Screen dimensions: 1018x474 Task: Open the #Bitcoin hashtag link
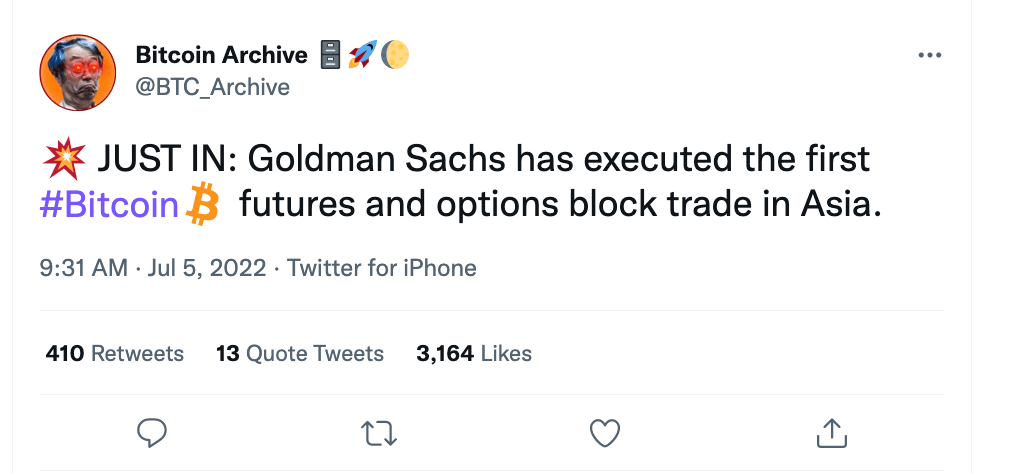pyautogui.click(x=110, y=206)
